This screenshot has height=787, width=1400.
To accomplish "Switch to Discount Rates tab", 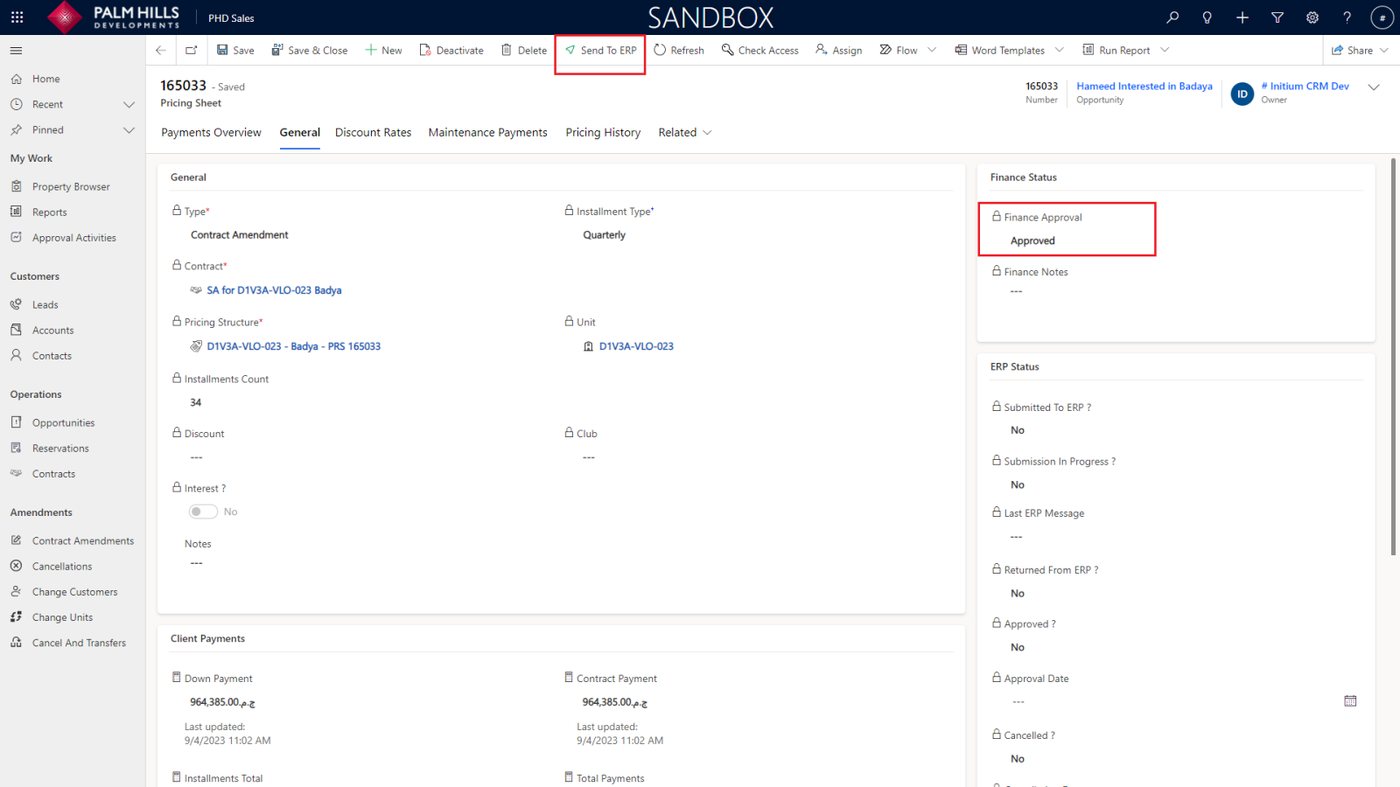I will pos(373,132).
